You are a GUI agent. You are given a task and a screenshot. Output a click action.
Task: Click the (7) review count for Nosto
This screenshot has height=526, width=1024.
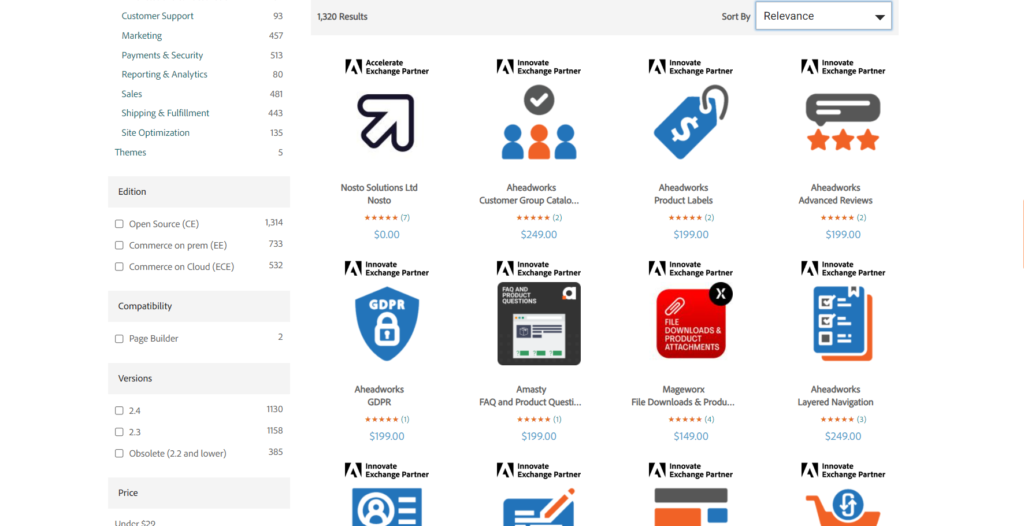coord(405,218)
